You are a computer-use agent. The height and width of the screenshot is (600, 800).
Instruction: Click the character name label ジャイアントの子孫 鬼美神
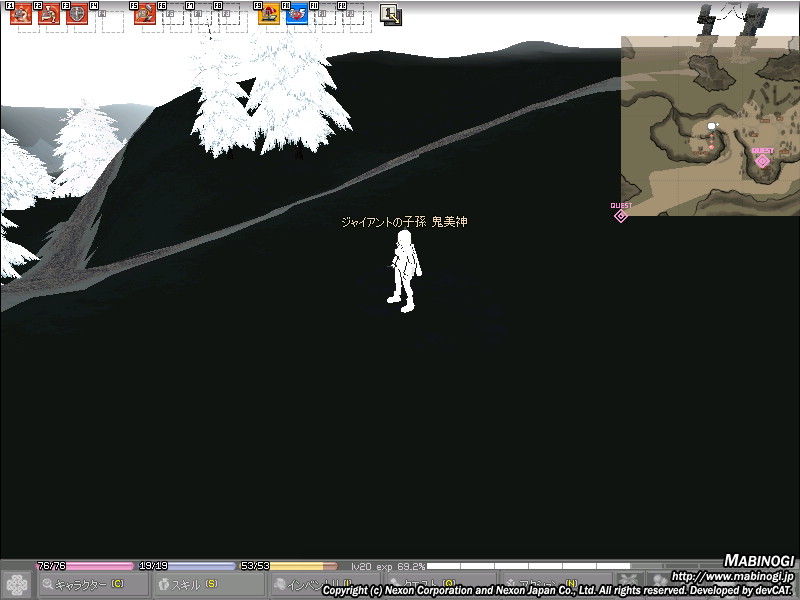click(x=404, y=222)
